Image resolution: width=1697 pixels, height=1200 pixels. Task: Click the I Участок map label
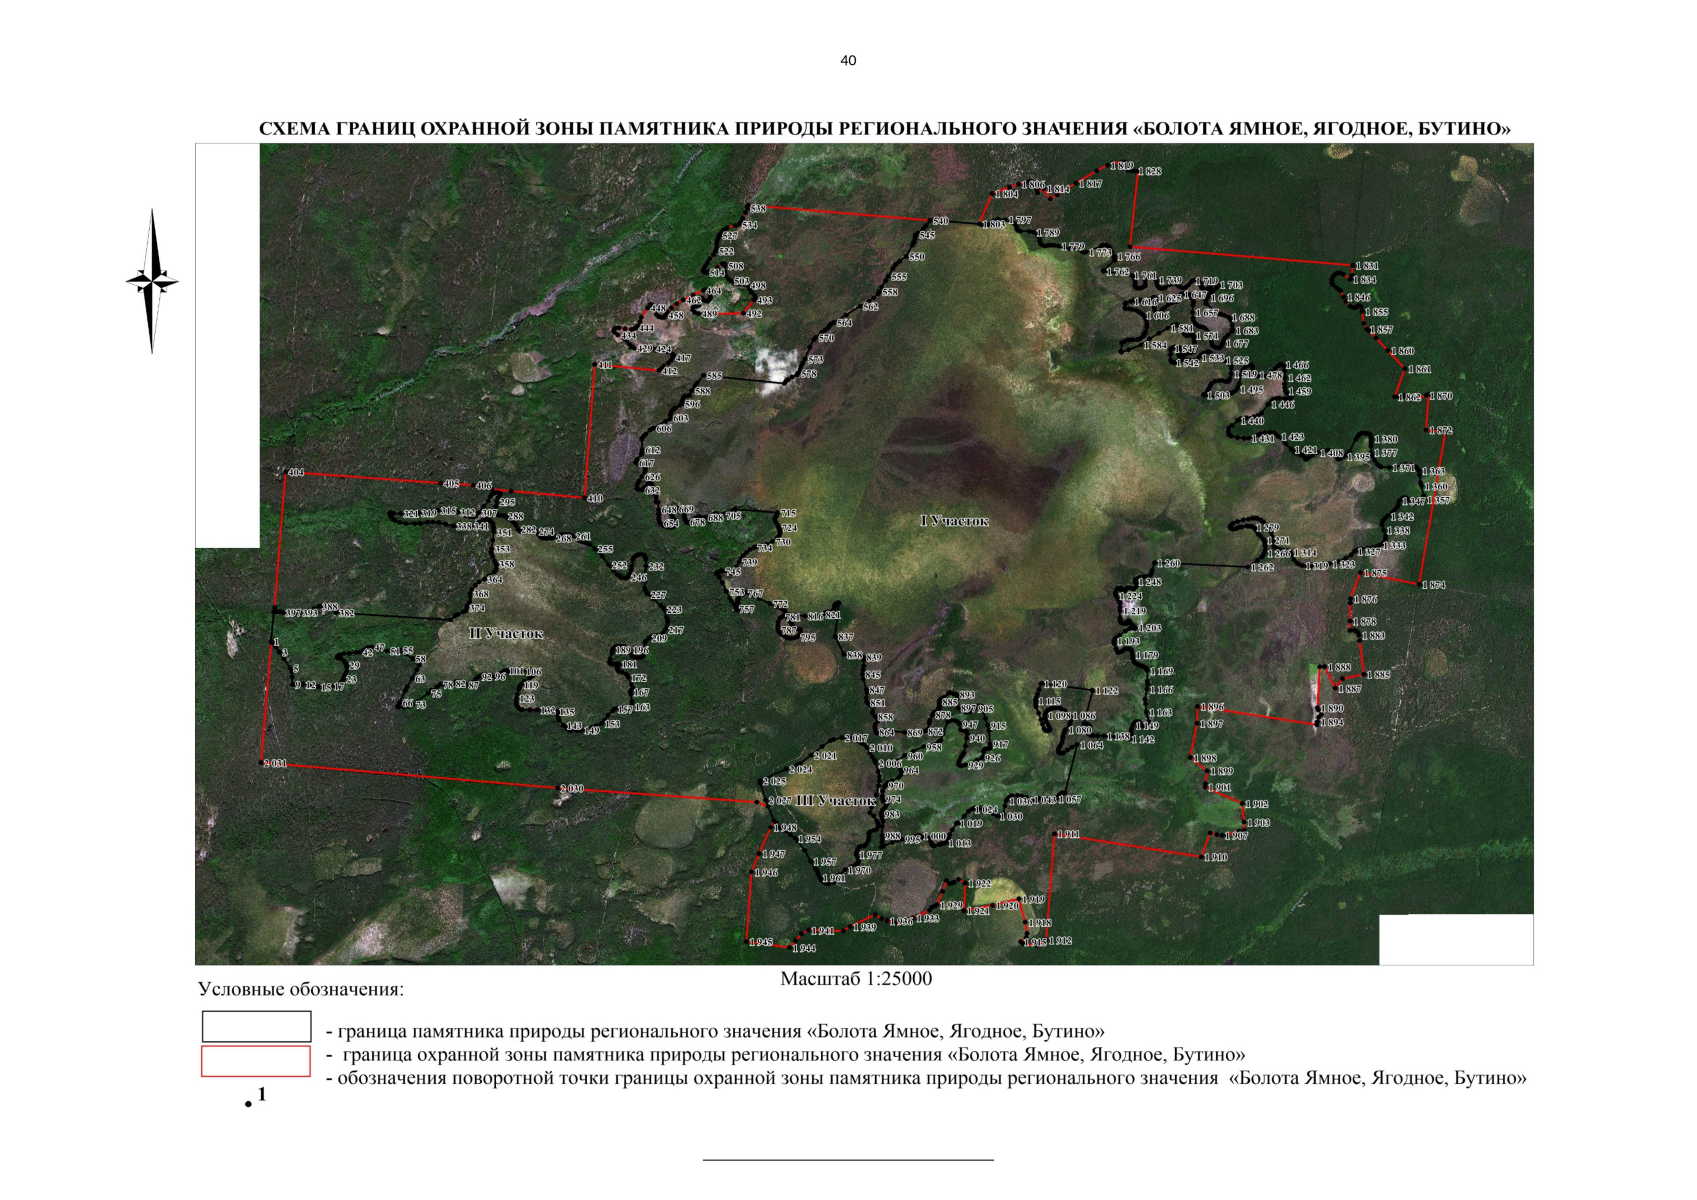click(954, 521)
